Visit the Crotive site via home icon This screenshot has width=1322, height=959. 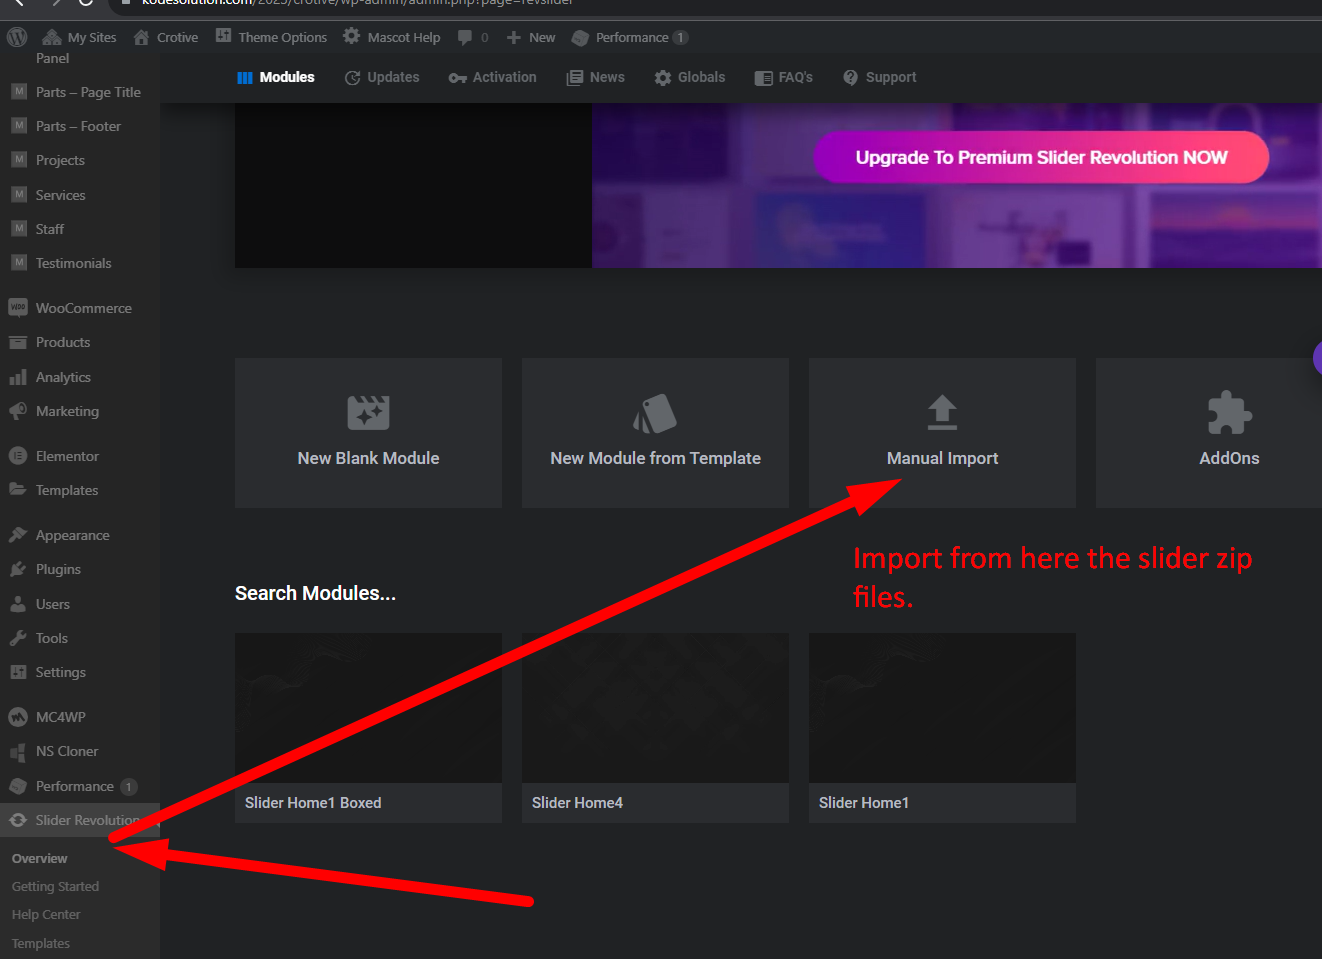coord(142,37)
